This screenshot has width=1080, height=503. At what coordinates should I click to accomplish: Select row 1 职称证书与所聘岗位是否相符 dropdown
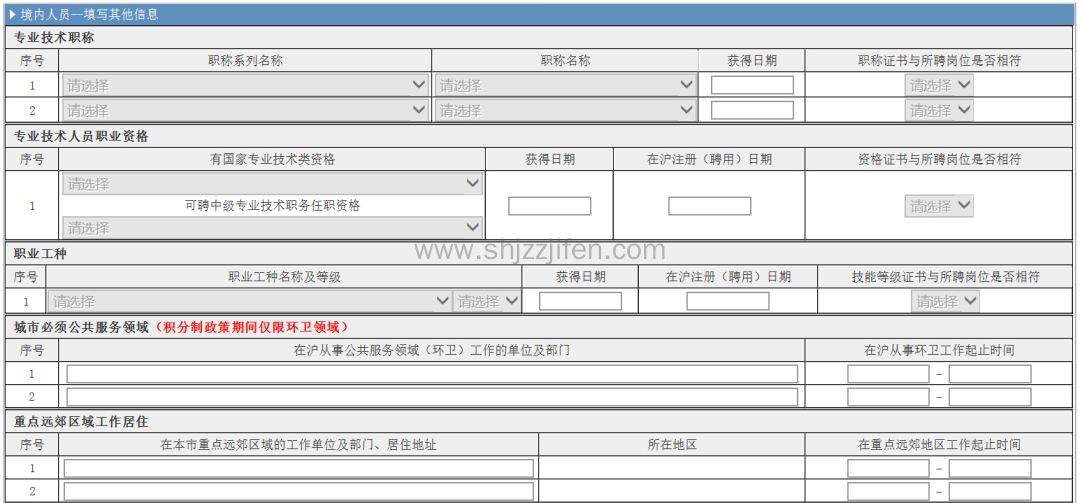click(939, 85)
